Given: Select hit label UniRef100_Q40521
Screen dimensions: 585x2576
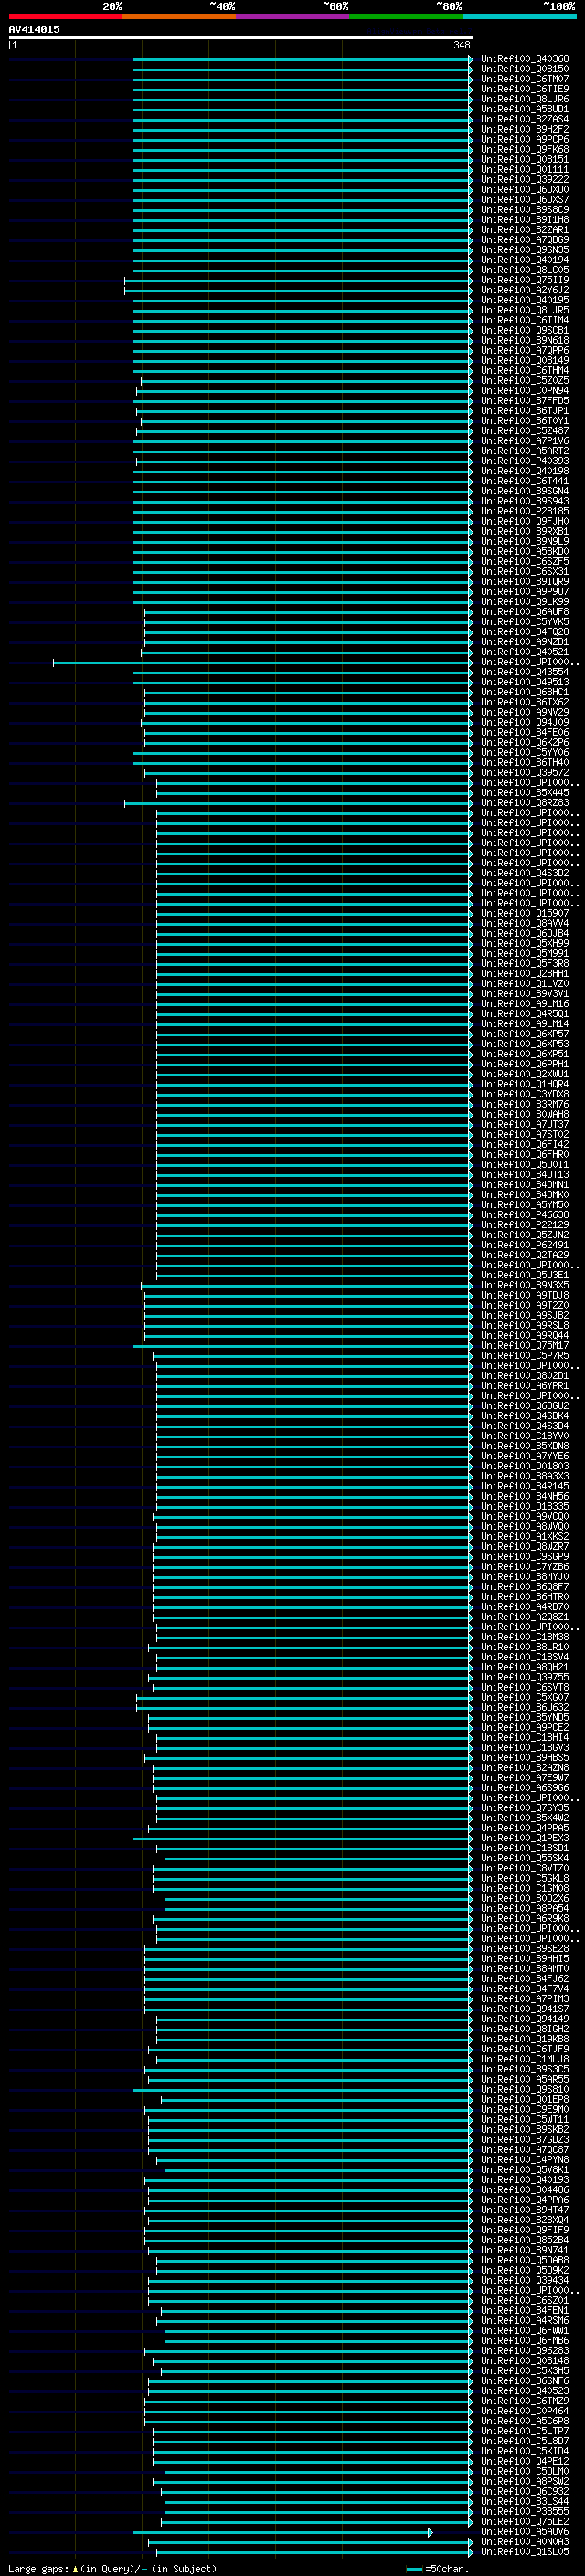Looking at the screenshot, I should pyautogui.click(x=525, y=652).
